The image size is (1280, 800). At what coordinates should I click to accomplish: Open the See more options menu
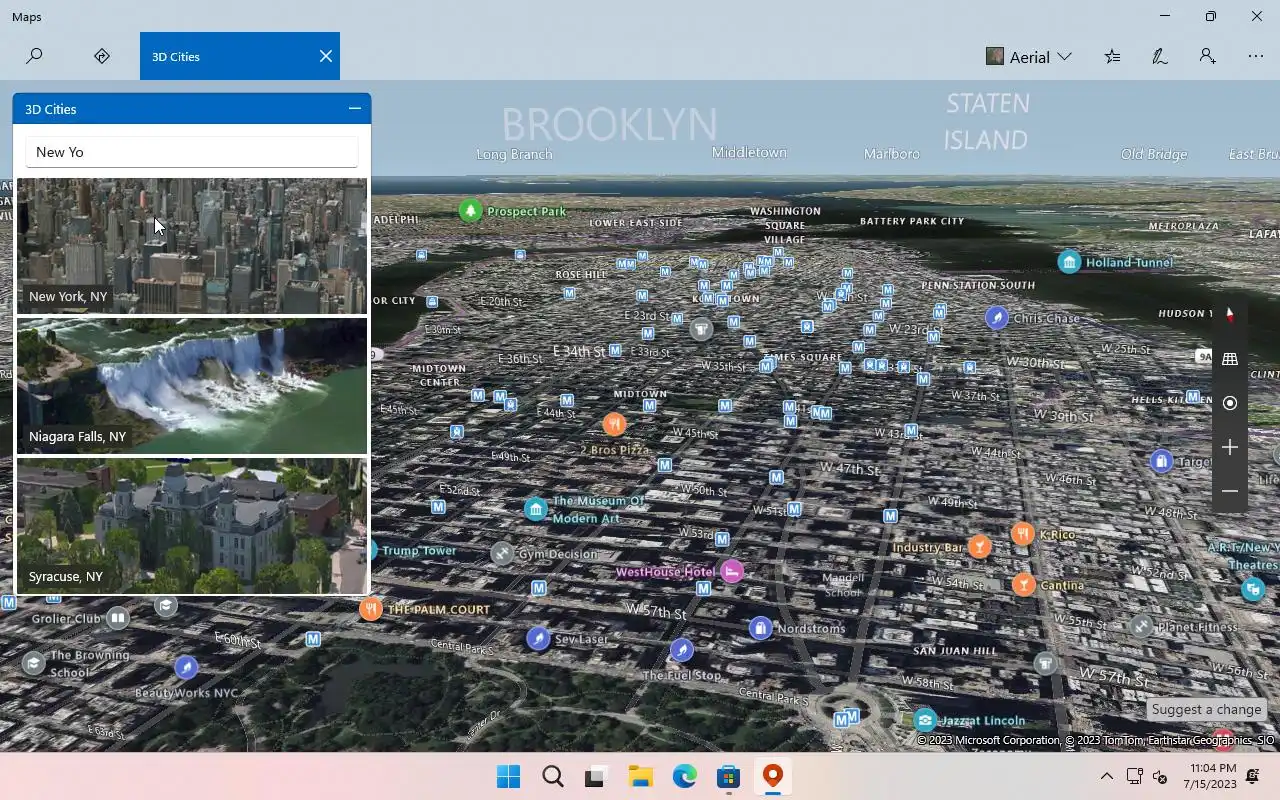(x=1255, y=56)
